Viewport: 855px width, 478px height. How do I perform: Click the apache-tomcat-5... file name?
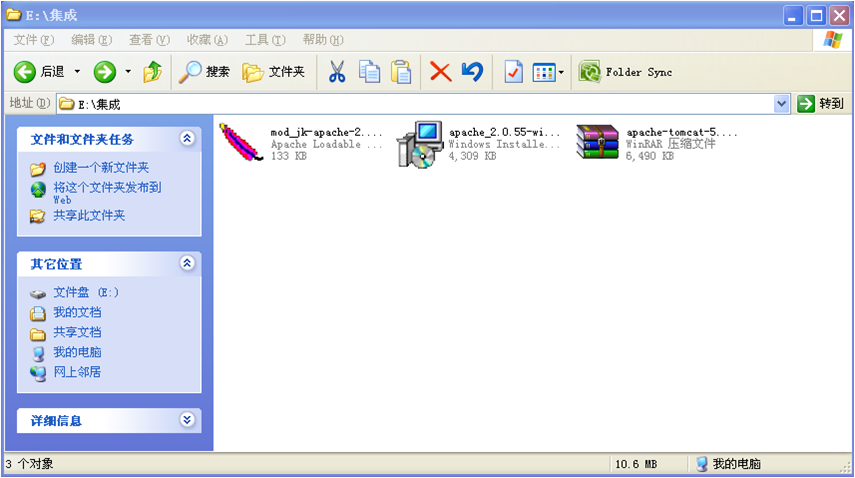point(682,132)
